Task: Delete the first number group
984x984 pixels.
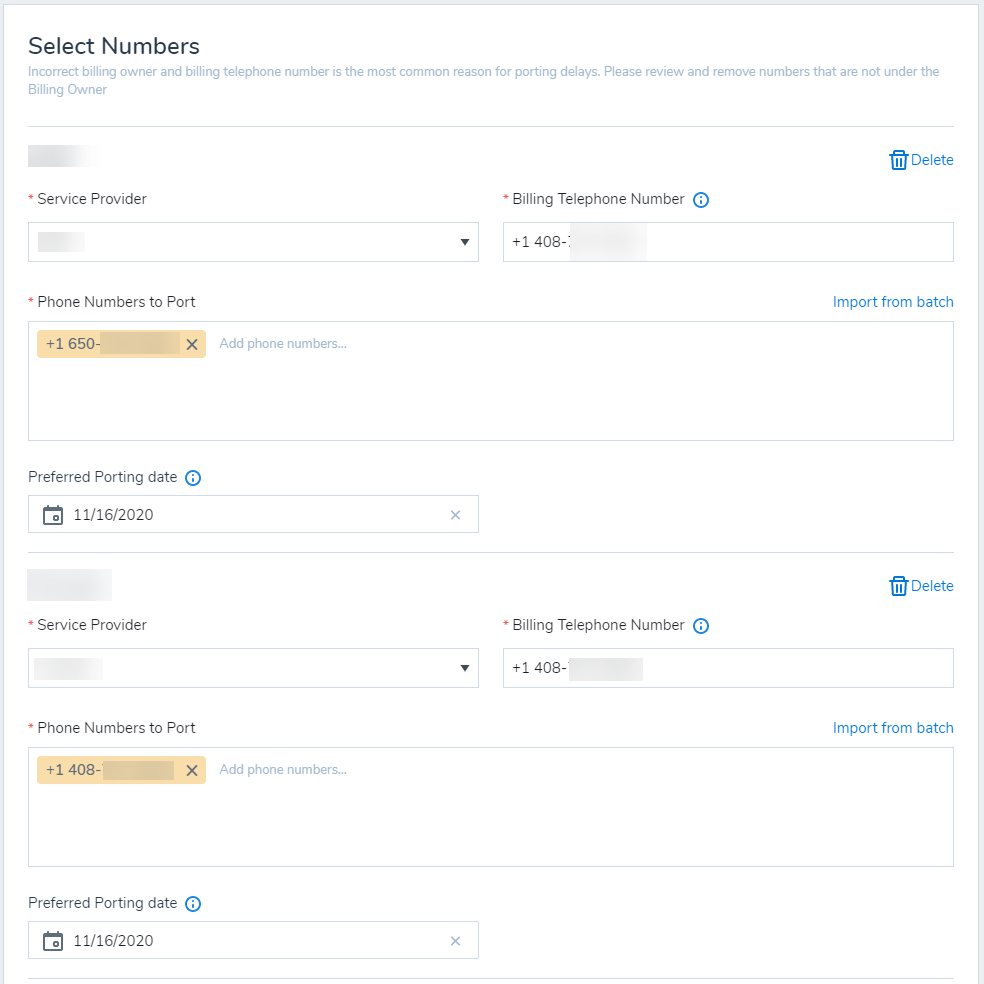Action: (x=921, y=160)
